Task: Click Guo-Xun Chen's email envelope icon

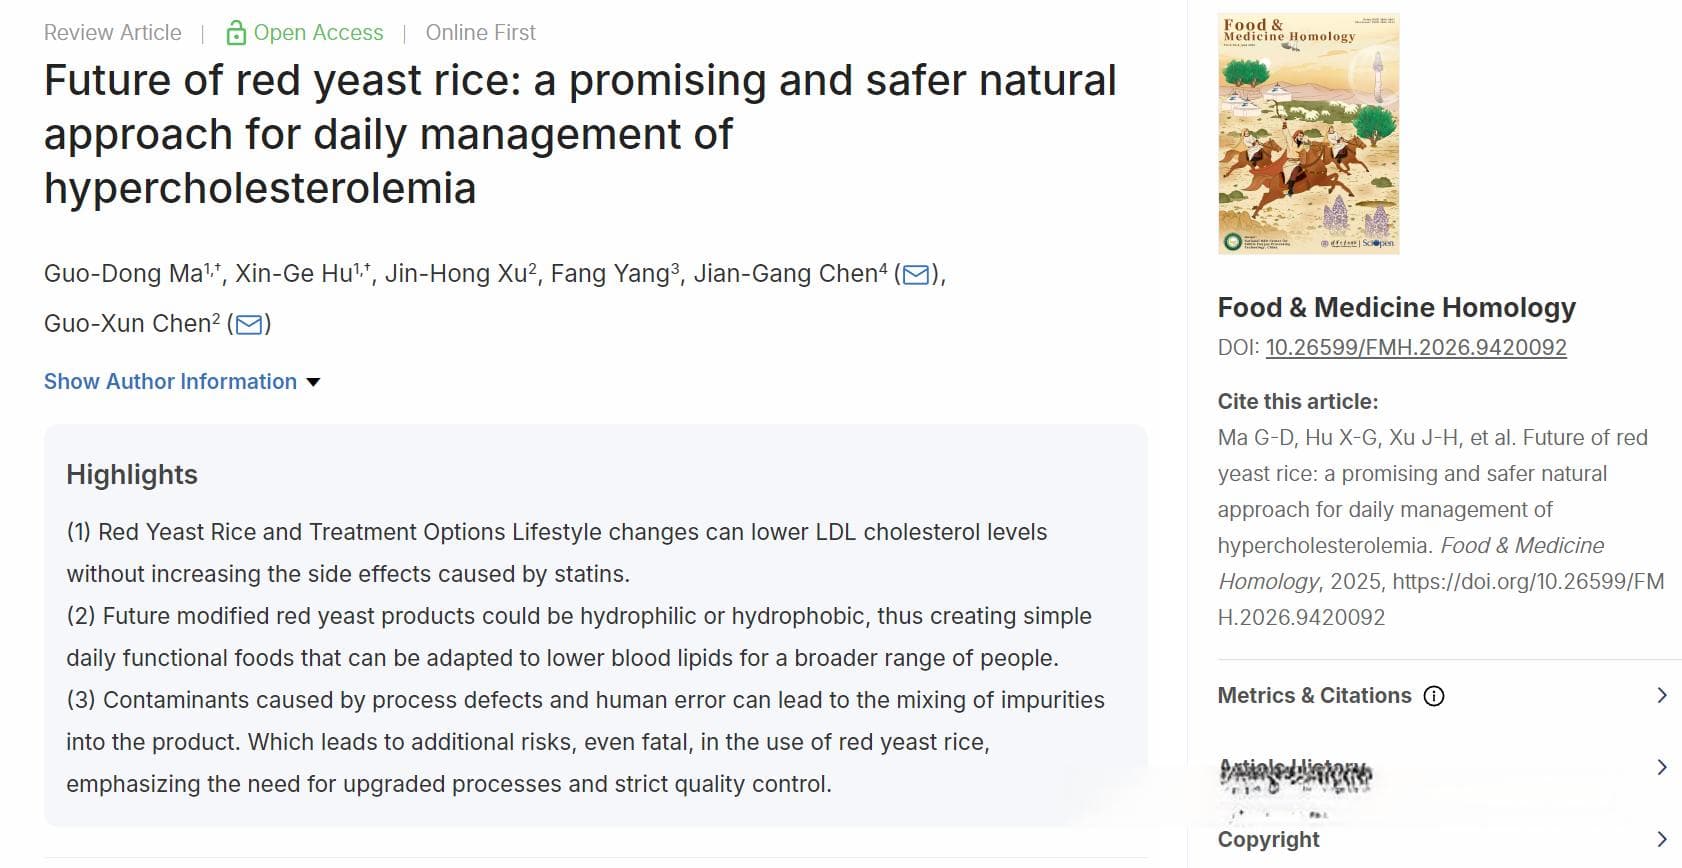Action: click(249, 324)
